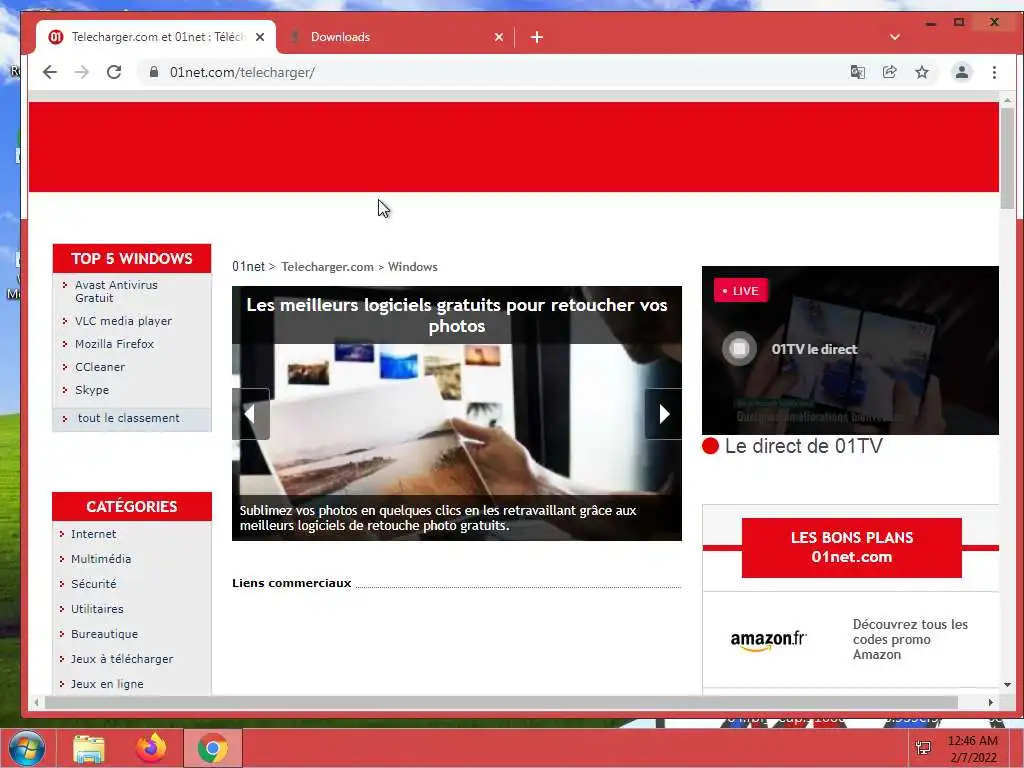1024x768 pixels.
Task: Click the Windows breadcrumb
Action: (x=413, y=266)
